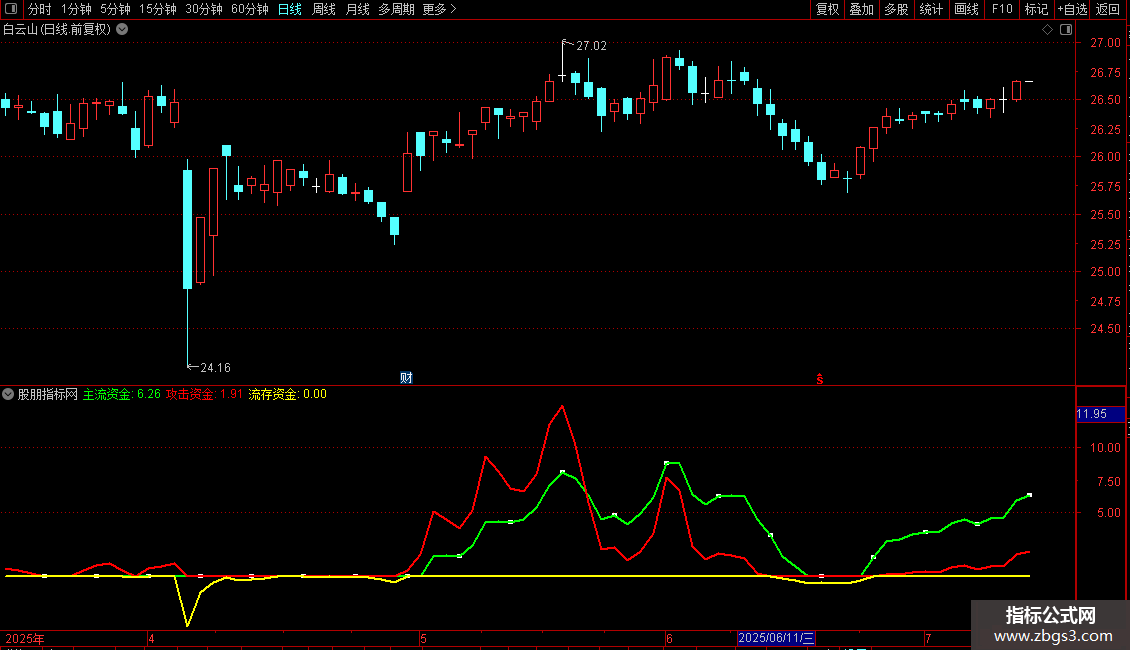Open the 统计 statistics tool
The image size is (1130, 650).
(x=931, y=9)
